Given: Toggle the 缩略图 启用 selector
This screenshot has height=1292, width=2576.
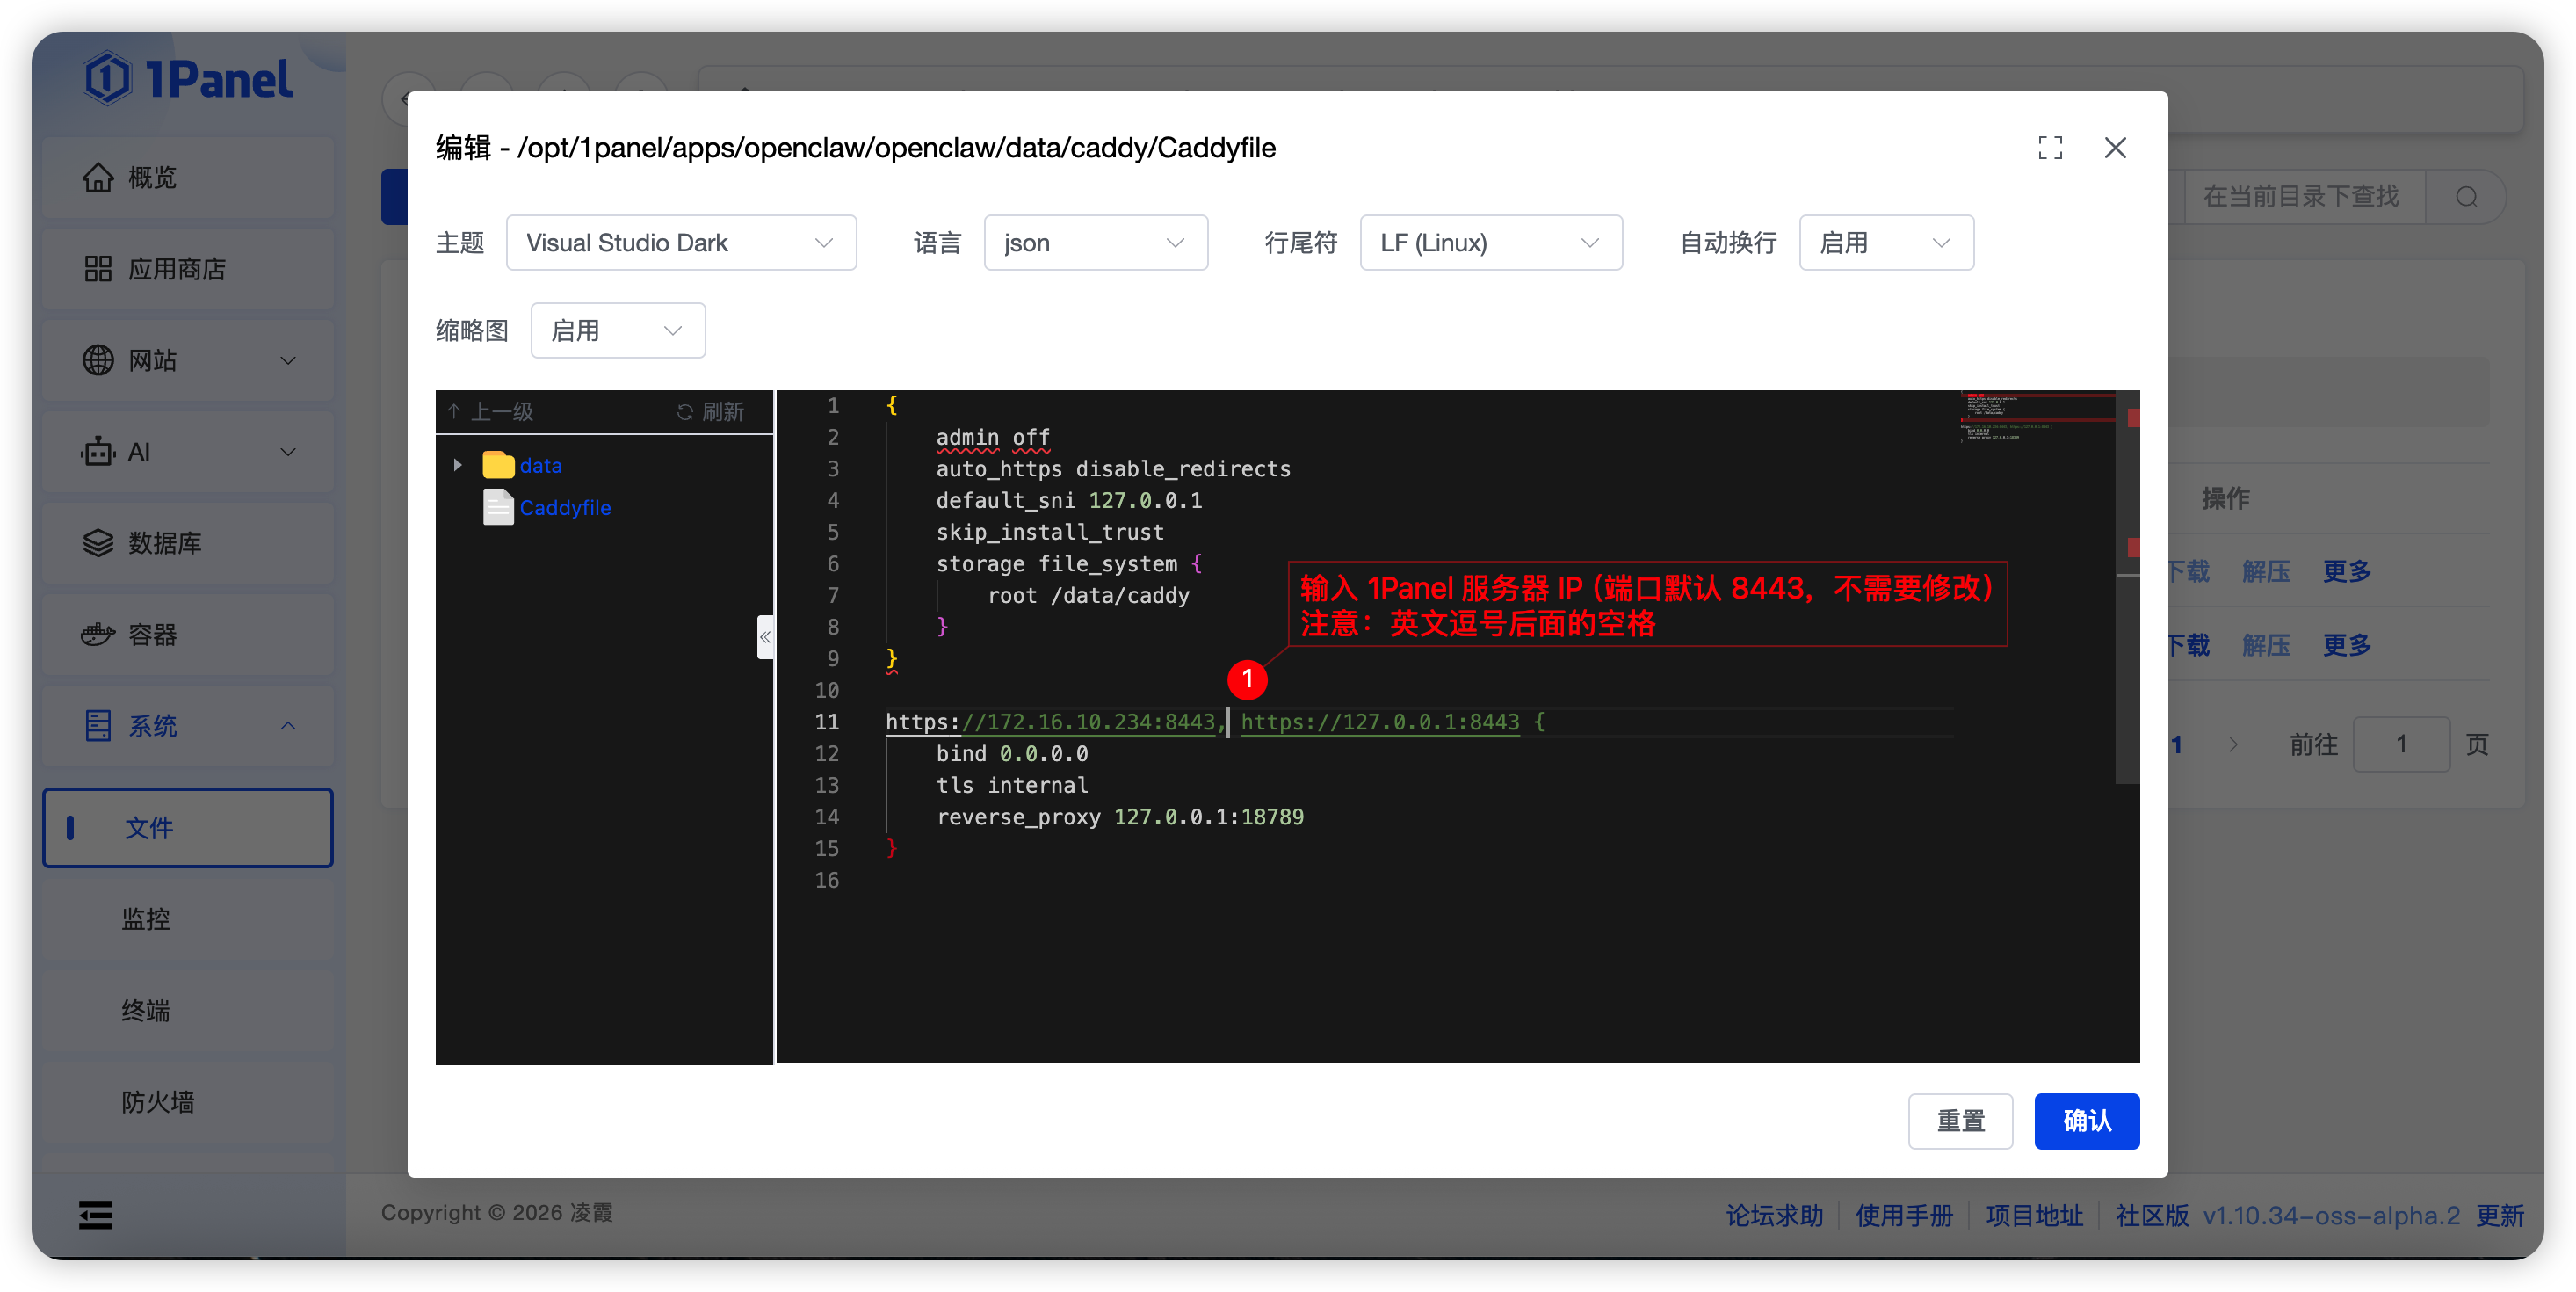Looking at the screenshot, I should coord(617,331).
